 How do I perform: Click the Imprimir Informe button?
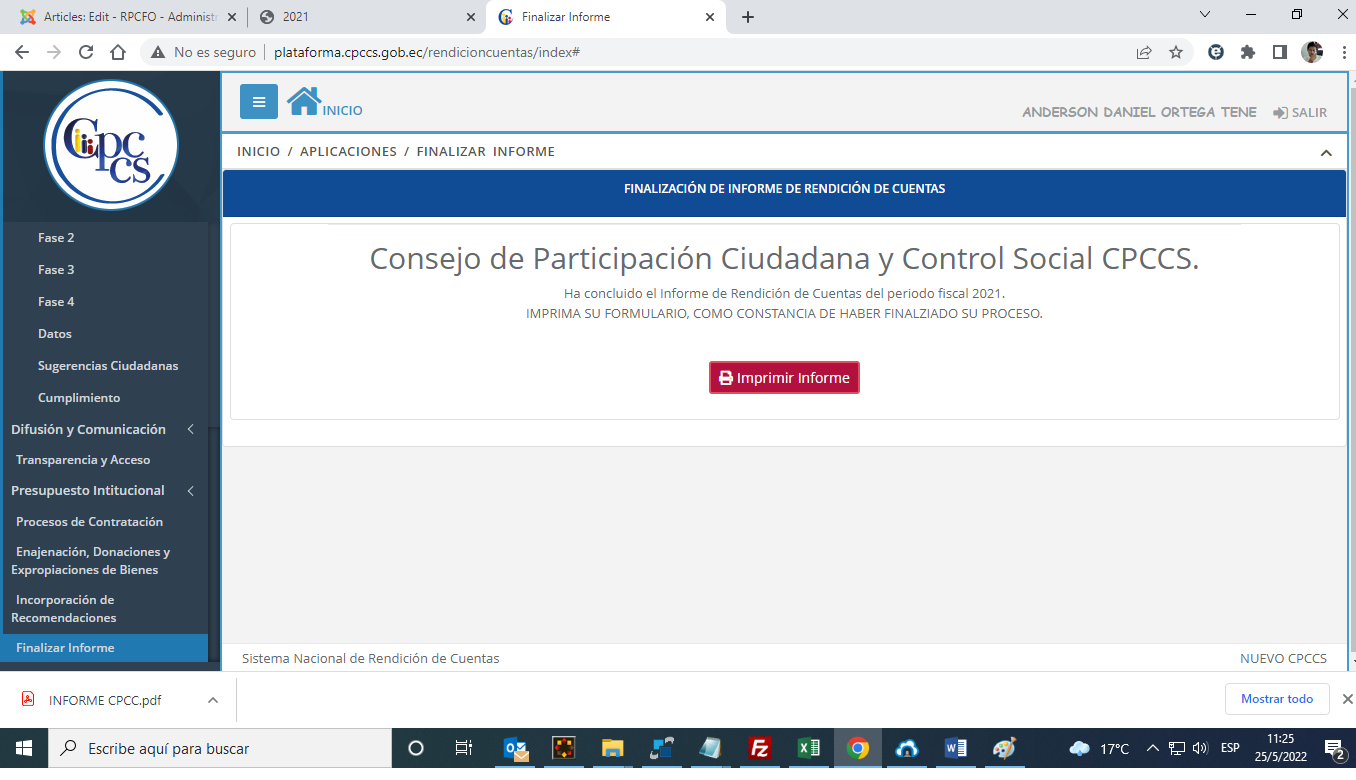point(784,378)
